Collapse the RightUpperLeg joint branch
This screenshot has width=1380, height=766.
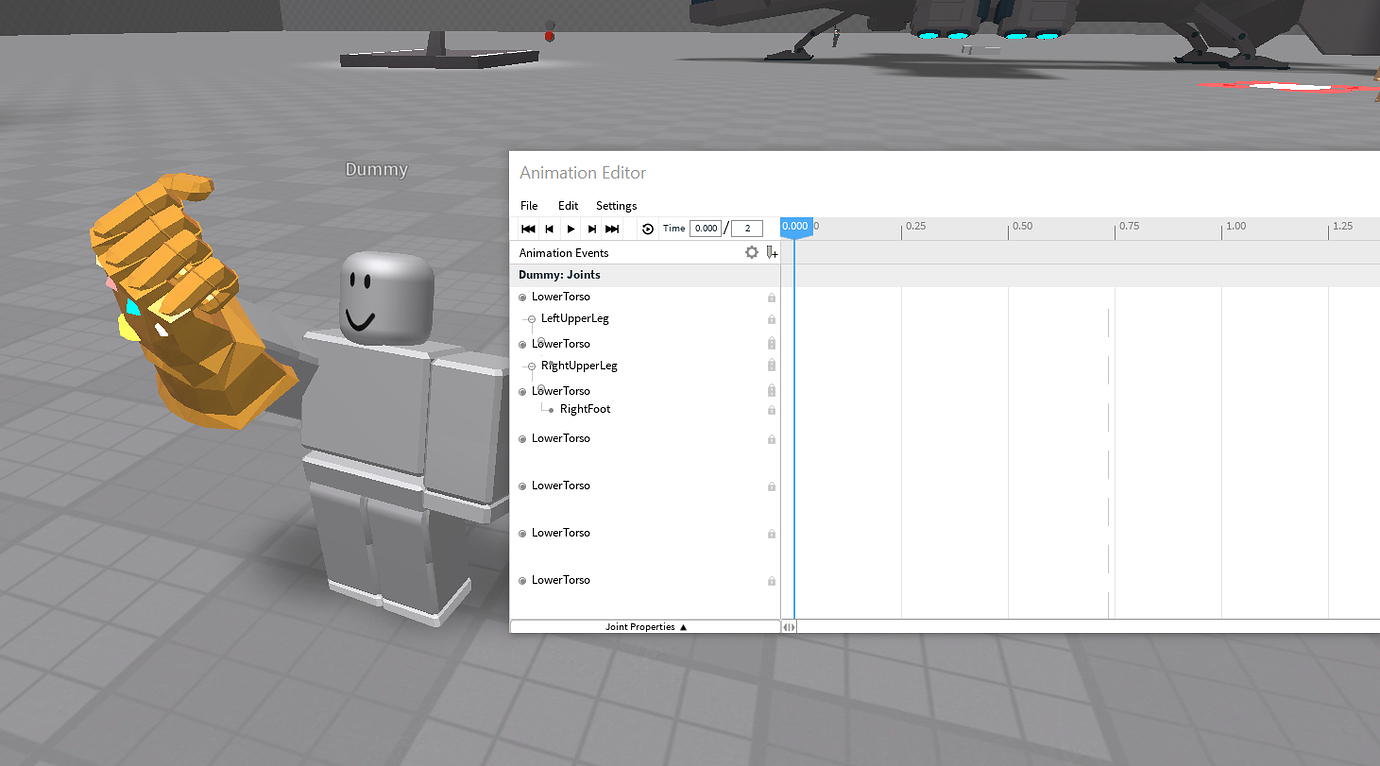(x=532, y=367)
